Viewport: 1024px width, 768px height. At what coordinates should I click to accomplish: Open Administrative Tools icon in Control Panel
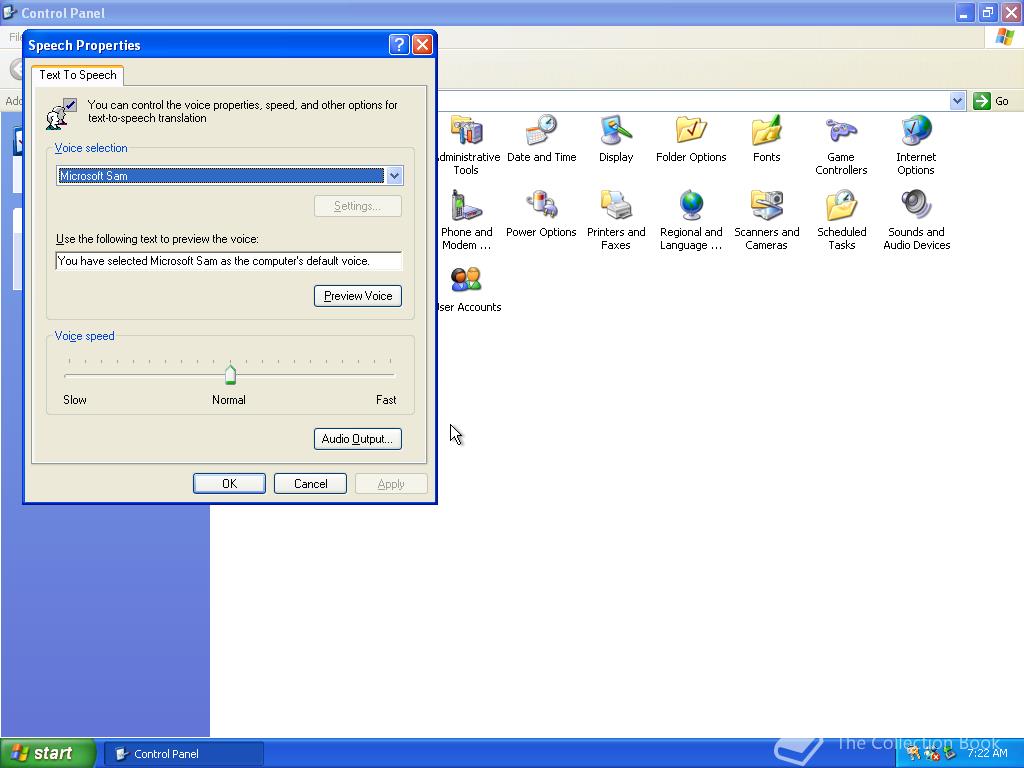tap(468, 131)
